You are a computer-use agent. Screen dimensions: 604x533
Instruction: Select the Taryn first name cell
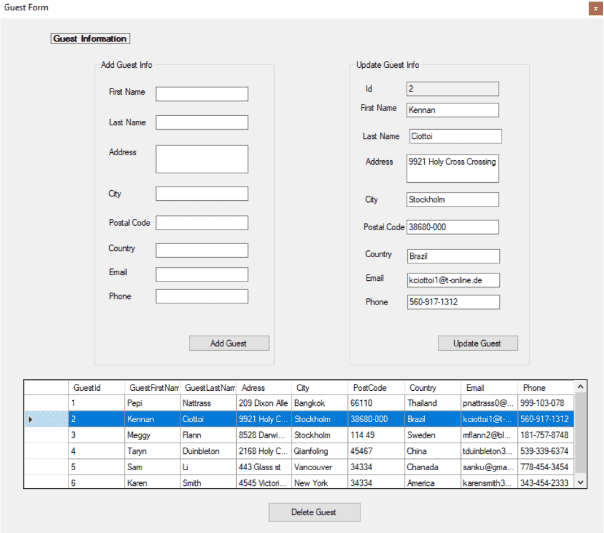tap(153, 451)
